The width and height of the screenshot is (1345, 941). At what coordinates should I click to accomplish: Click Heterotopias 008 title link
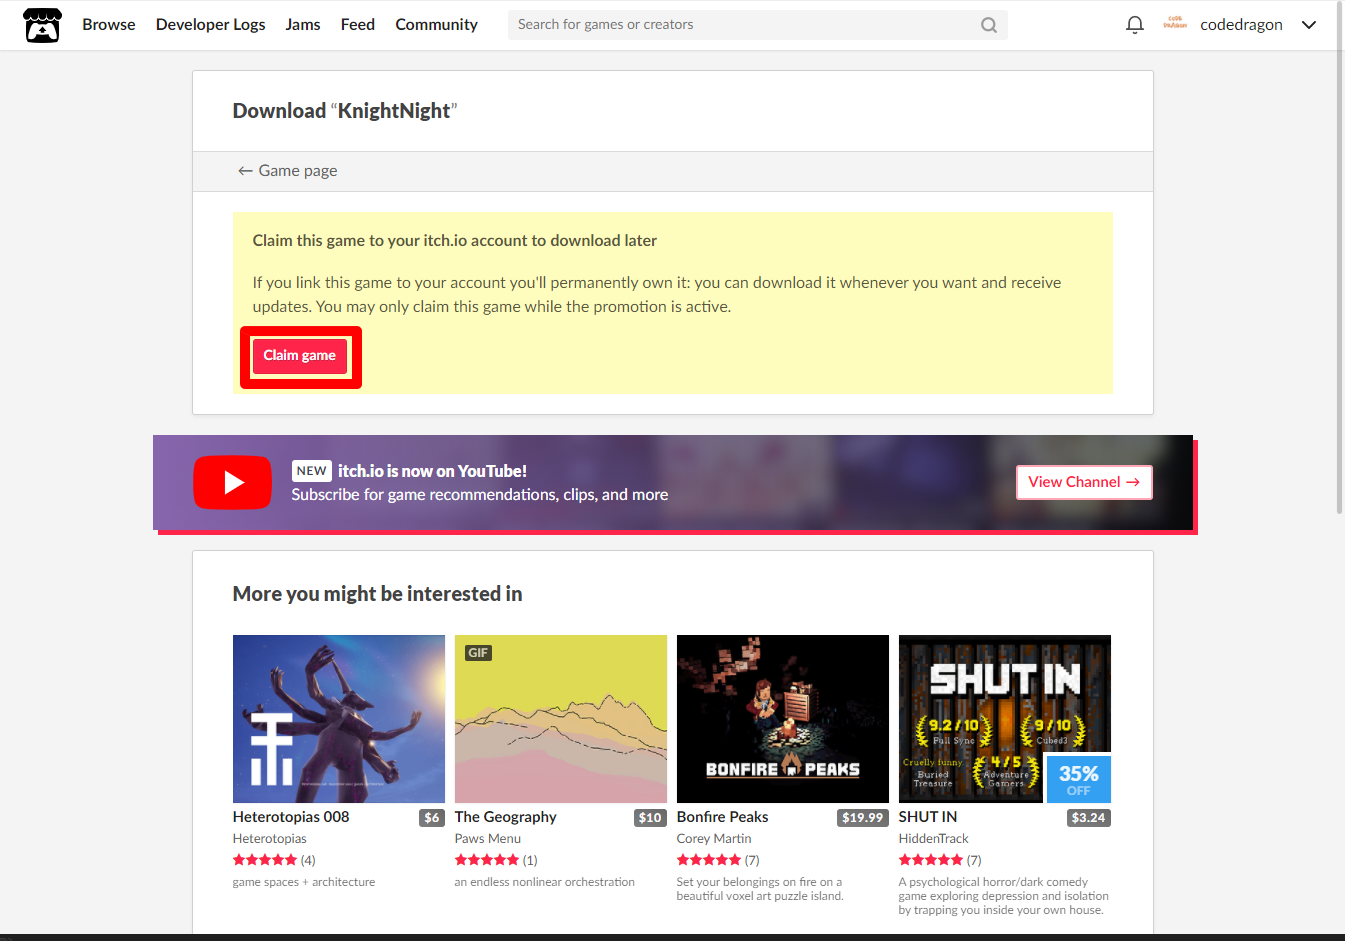point(291,817)
